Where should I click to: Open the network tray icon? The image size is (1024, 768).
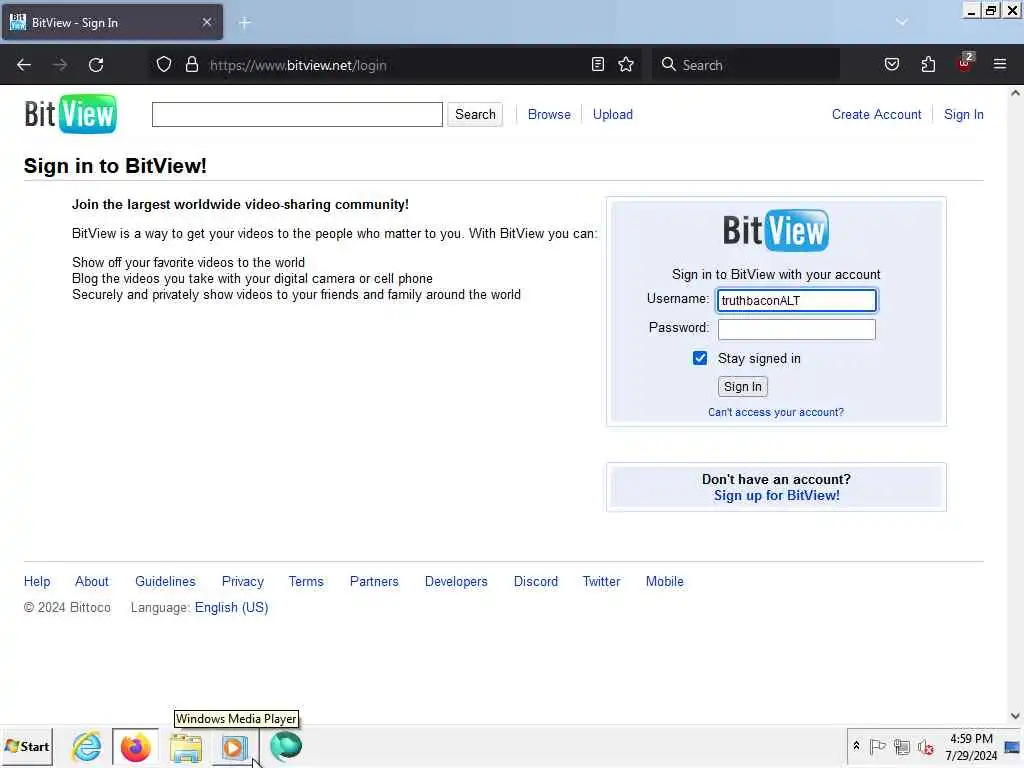pyautogui.click(x=902, y=746)
